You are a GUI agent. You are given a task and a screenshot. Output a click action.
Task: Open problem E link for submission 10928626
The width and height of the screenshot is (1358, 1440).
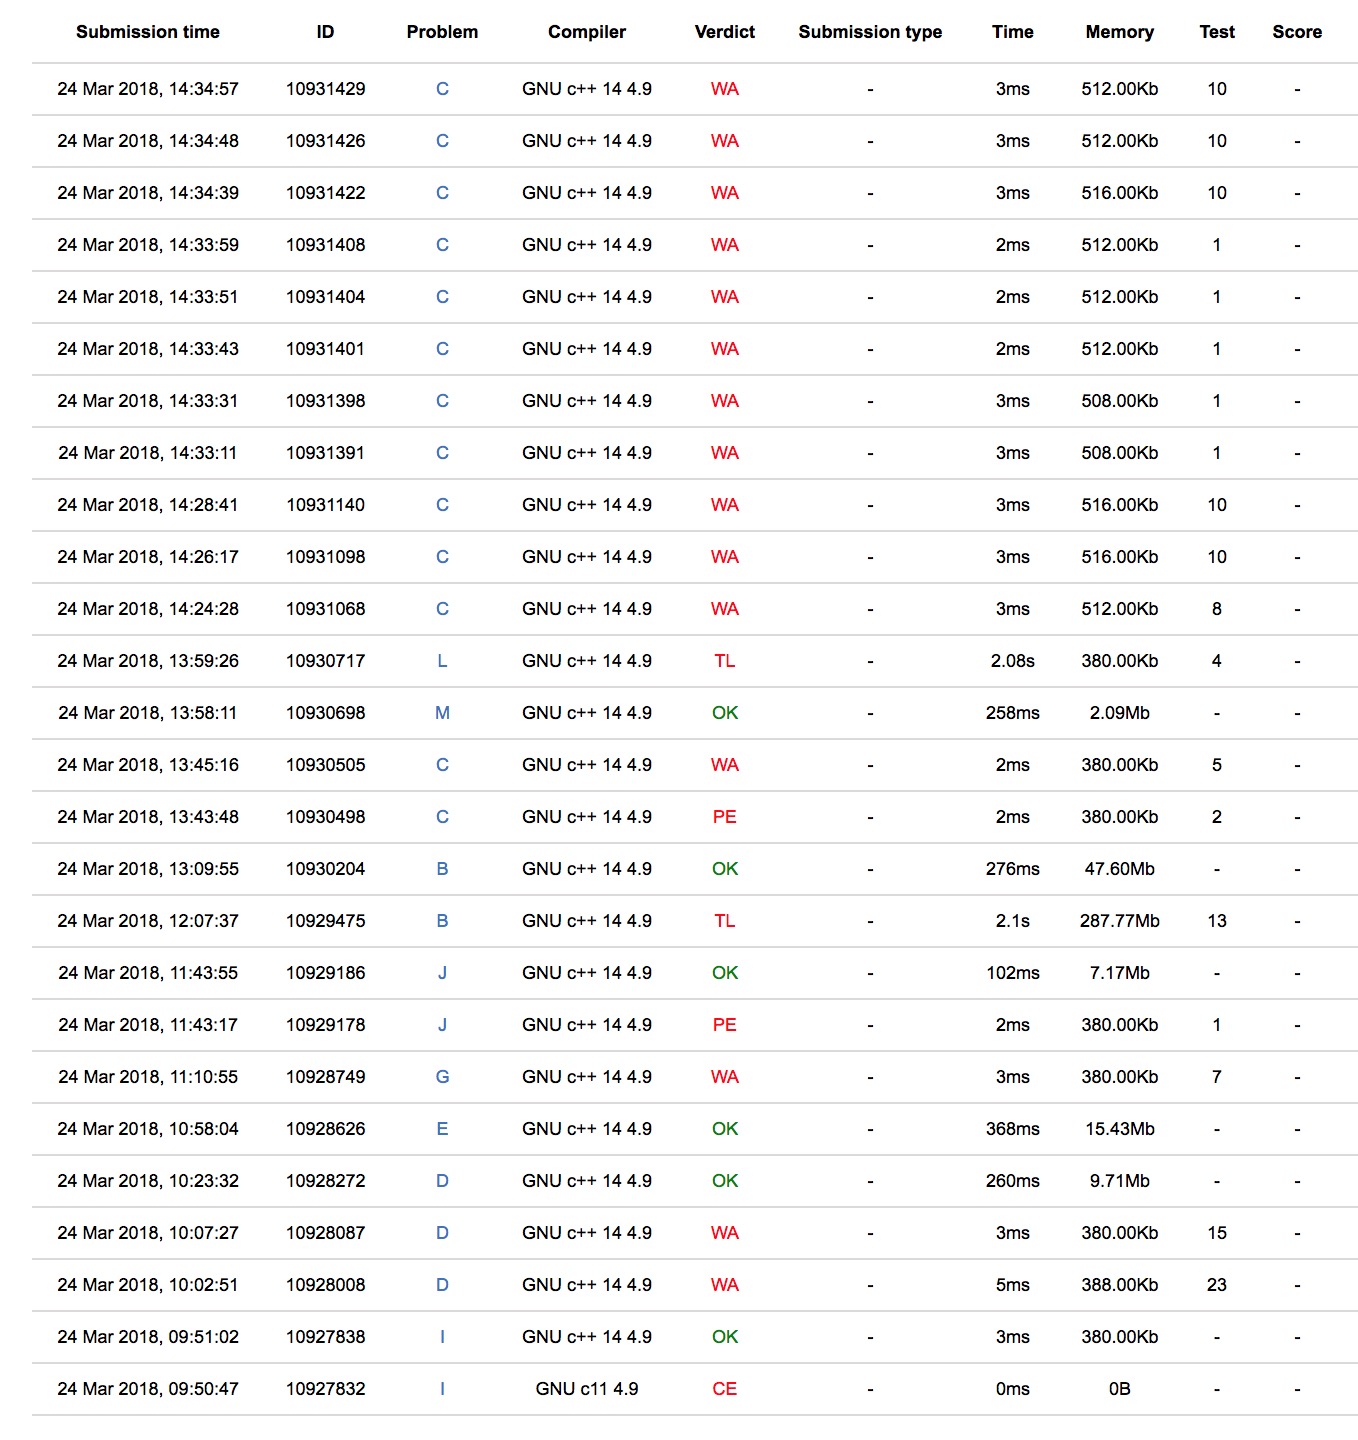442,1129
